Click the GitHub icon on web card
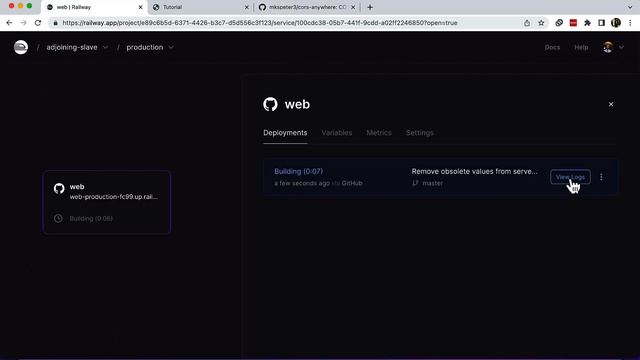 (59, 188)
